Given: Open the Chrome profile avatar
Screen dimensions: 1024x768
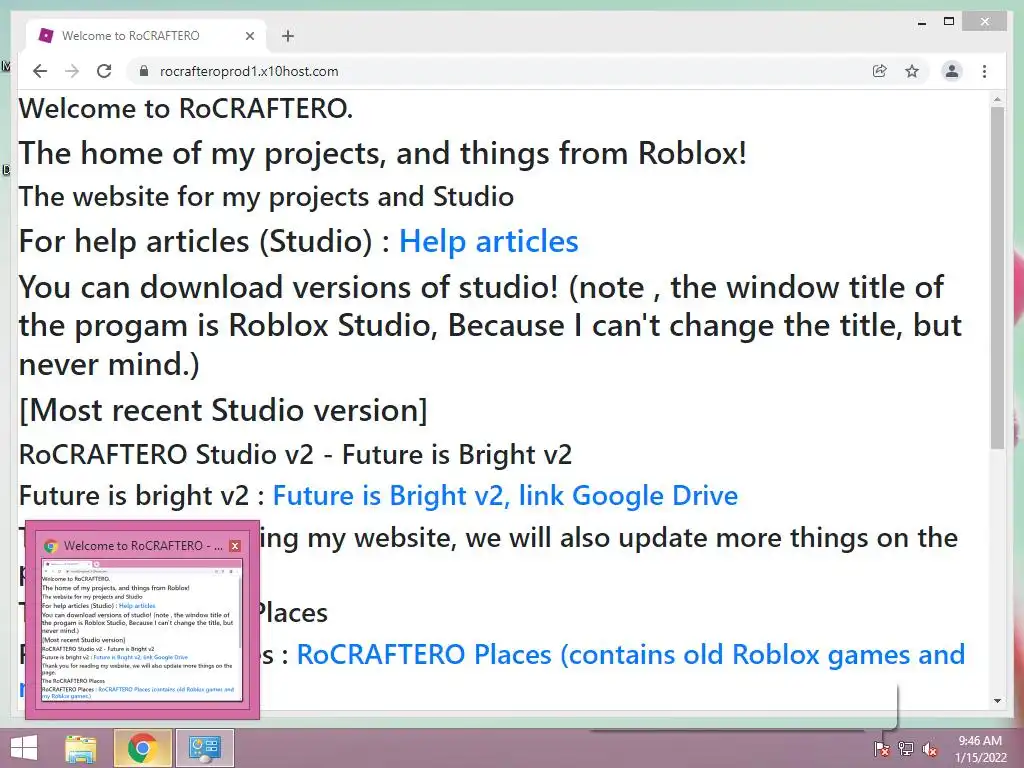Looking at the screenshot, I should pos(952,71).
